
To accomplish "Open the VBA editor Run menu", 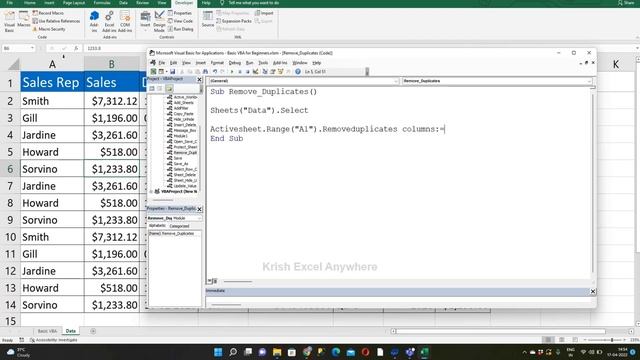I will tap(249, 63).
